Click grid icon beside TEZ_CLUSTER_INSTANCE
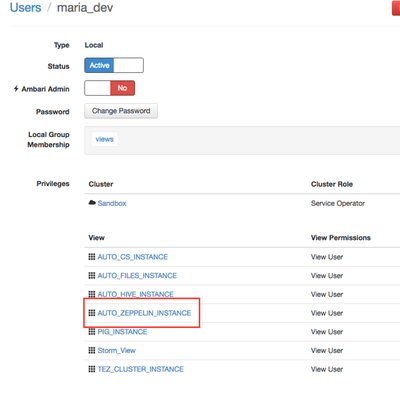The image size is (400, 394). point(92,369)
